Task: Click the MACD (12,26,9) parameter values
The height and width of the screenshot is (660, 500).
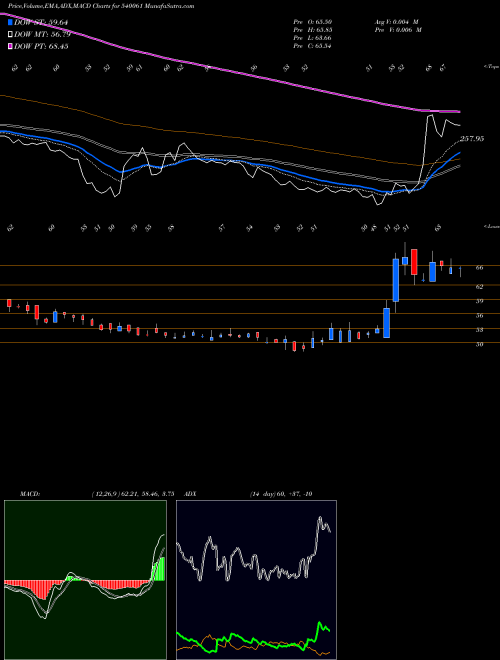Action: click(132, 494)
